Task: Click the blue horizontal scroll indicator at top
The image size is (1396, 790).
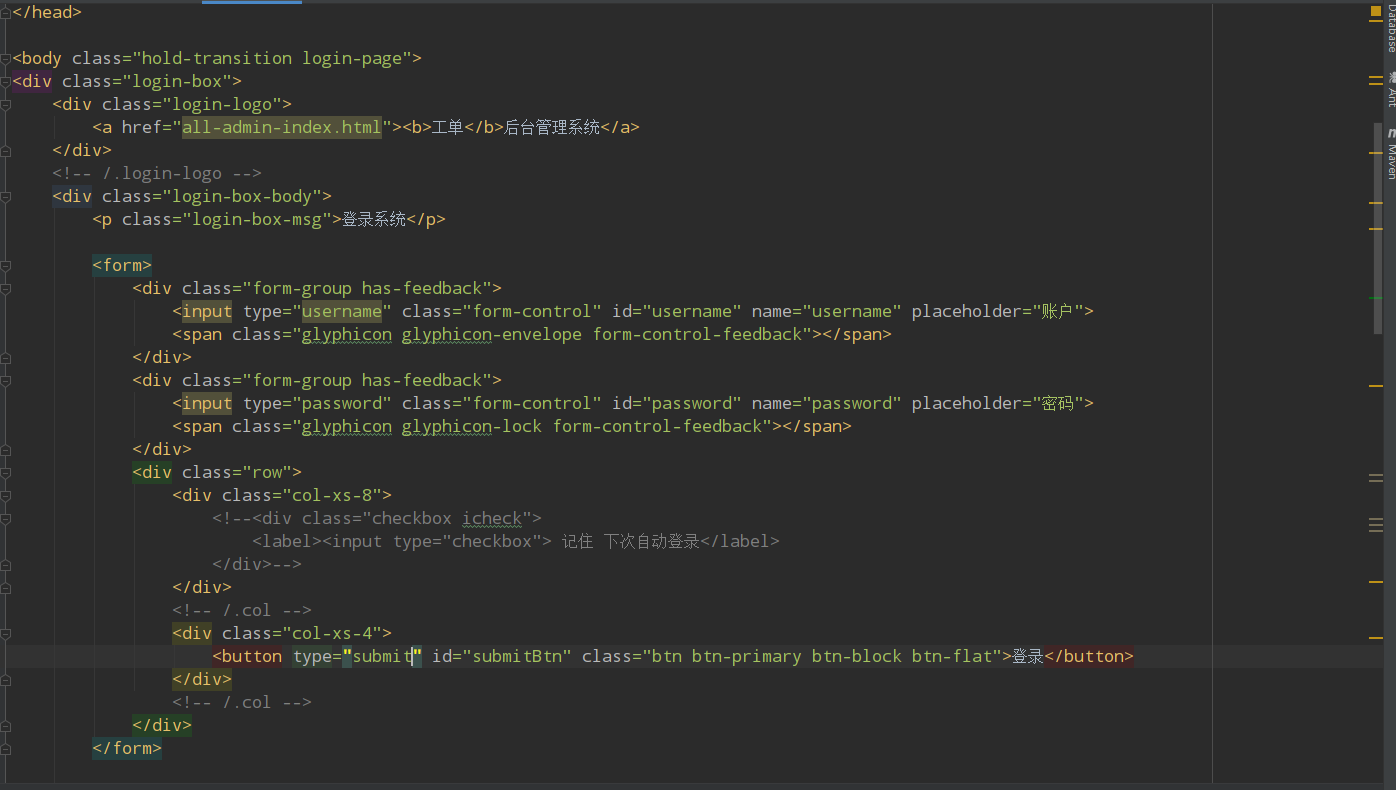Action: click(x=251, y=3)
